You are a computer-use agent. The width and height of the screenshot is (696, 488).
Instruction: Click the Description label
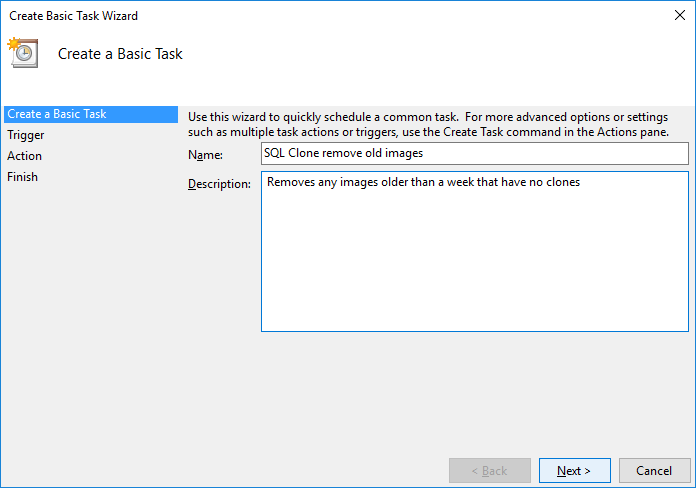tap(219, 185)
